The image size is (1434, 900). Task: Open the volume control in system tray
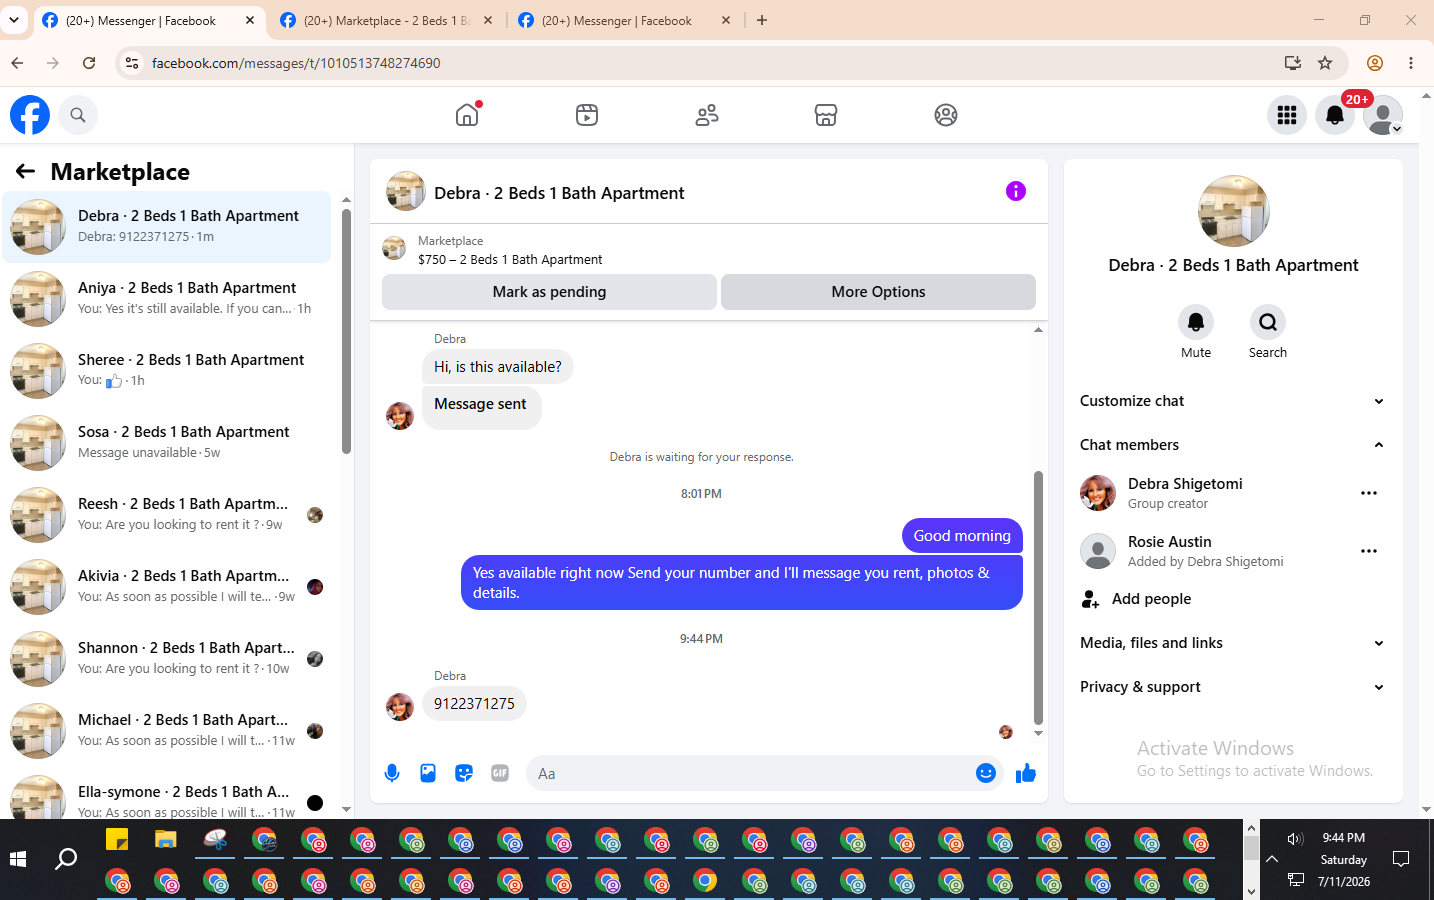(1296, 839)
